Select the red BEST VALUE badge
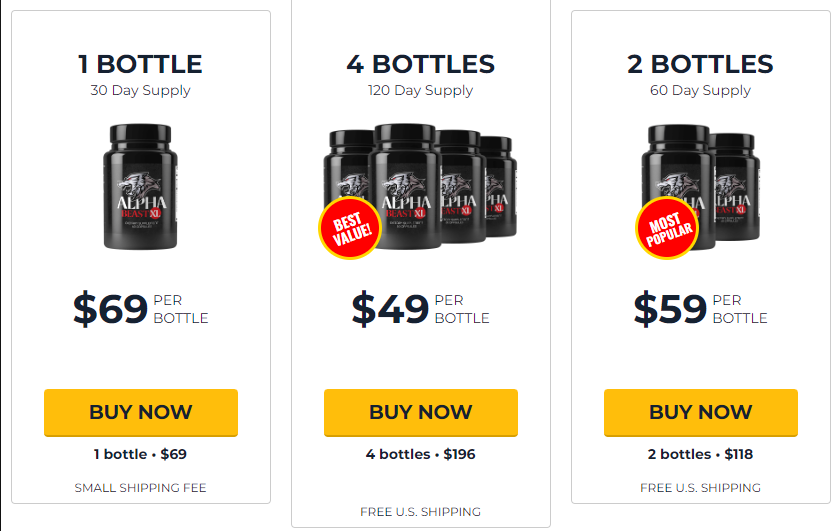The height and width of the screenshot is (531, 839). tap(350, 228)
